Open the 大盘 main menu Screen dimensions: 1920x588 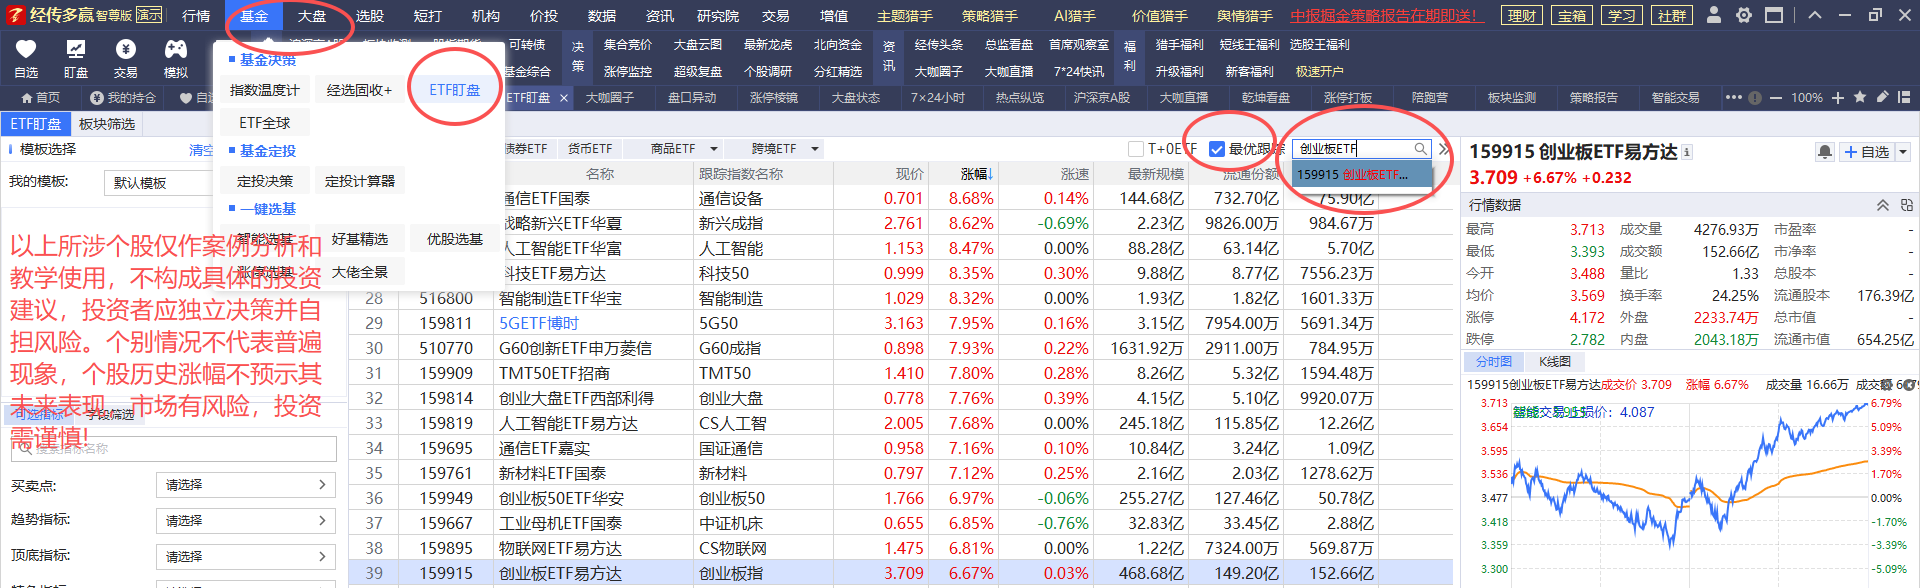312,16
